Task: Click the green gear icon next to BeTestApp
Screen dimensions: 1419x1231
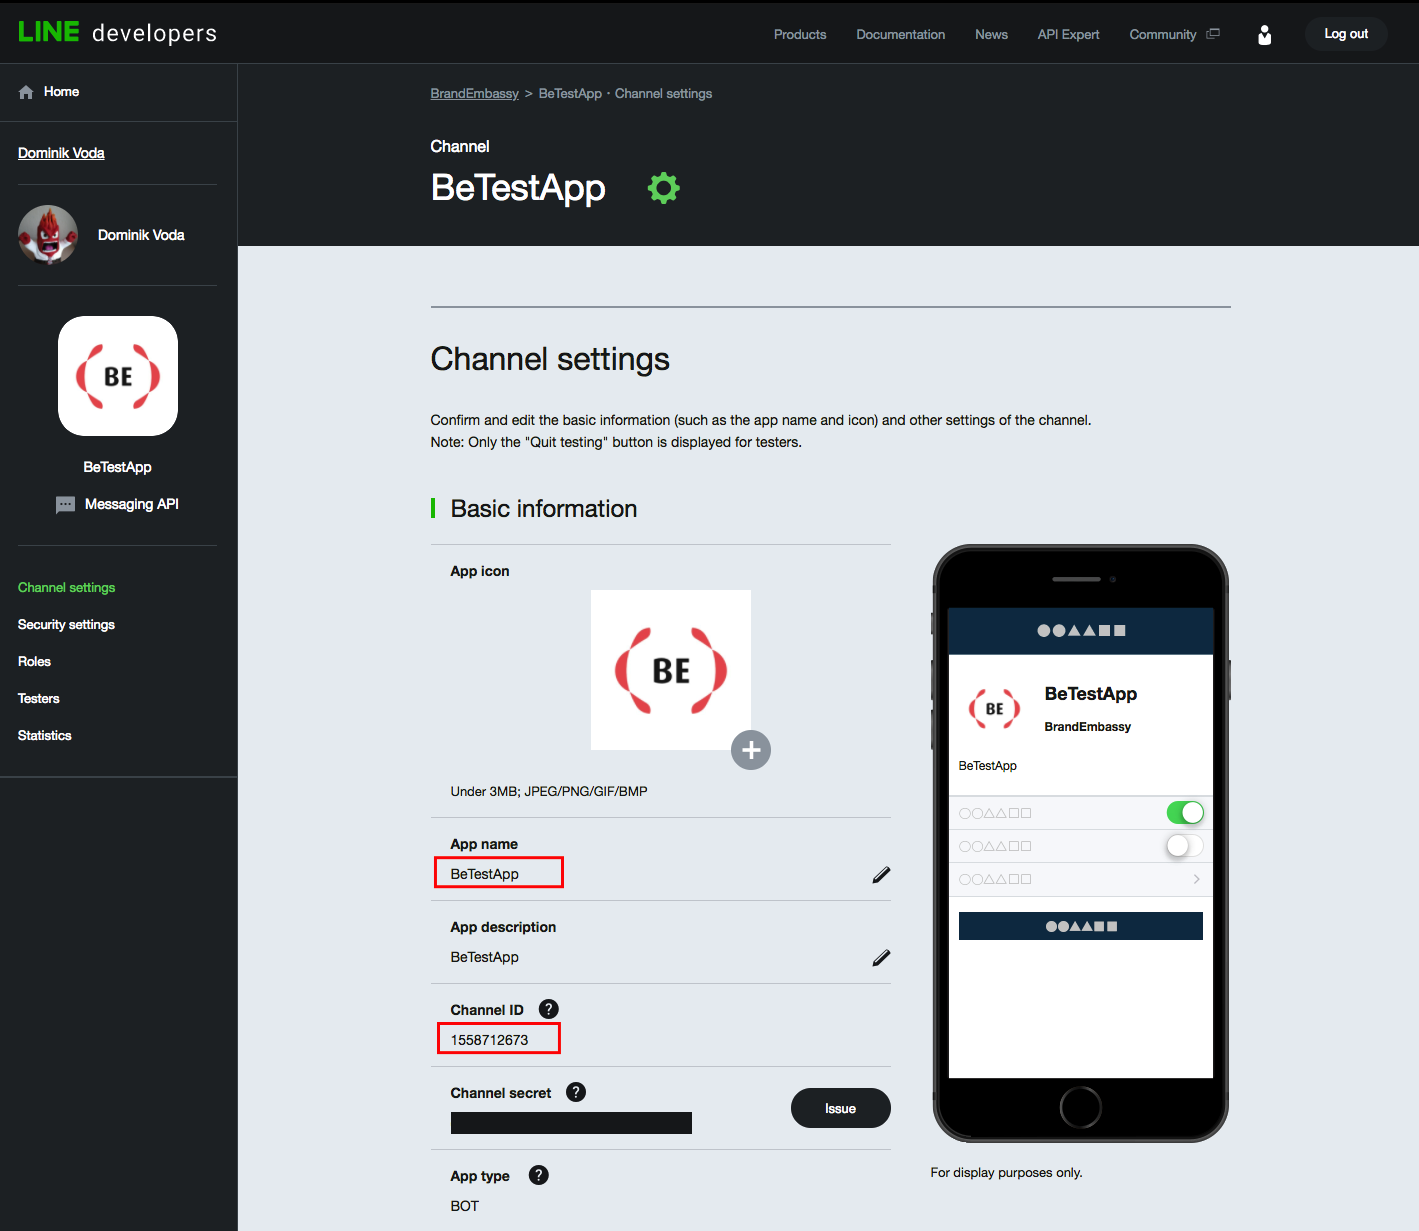Action: [x=663, y=187]
